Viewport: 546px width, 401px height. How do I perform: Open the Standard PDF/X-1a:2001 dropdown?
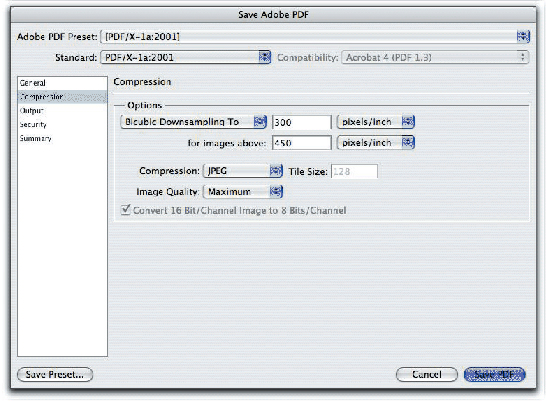[186, 57]
